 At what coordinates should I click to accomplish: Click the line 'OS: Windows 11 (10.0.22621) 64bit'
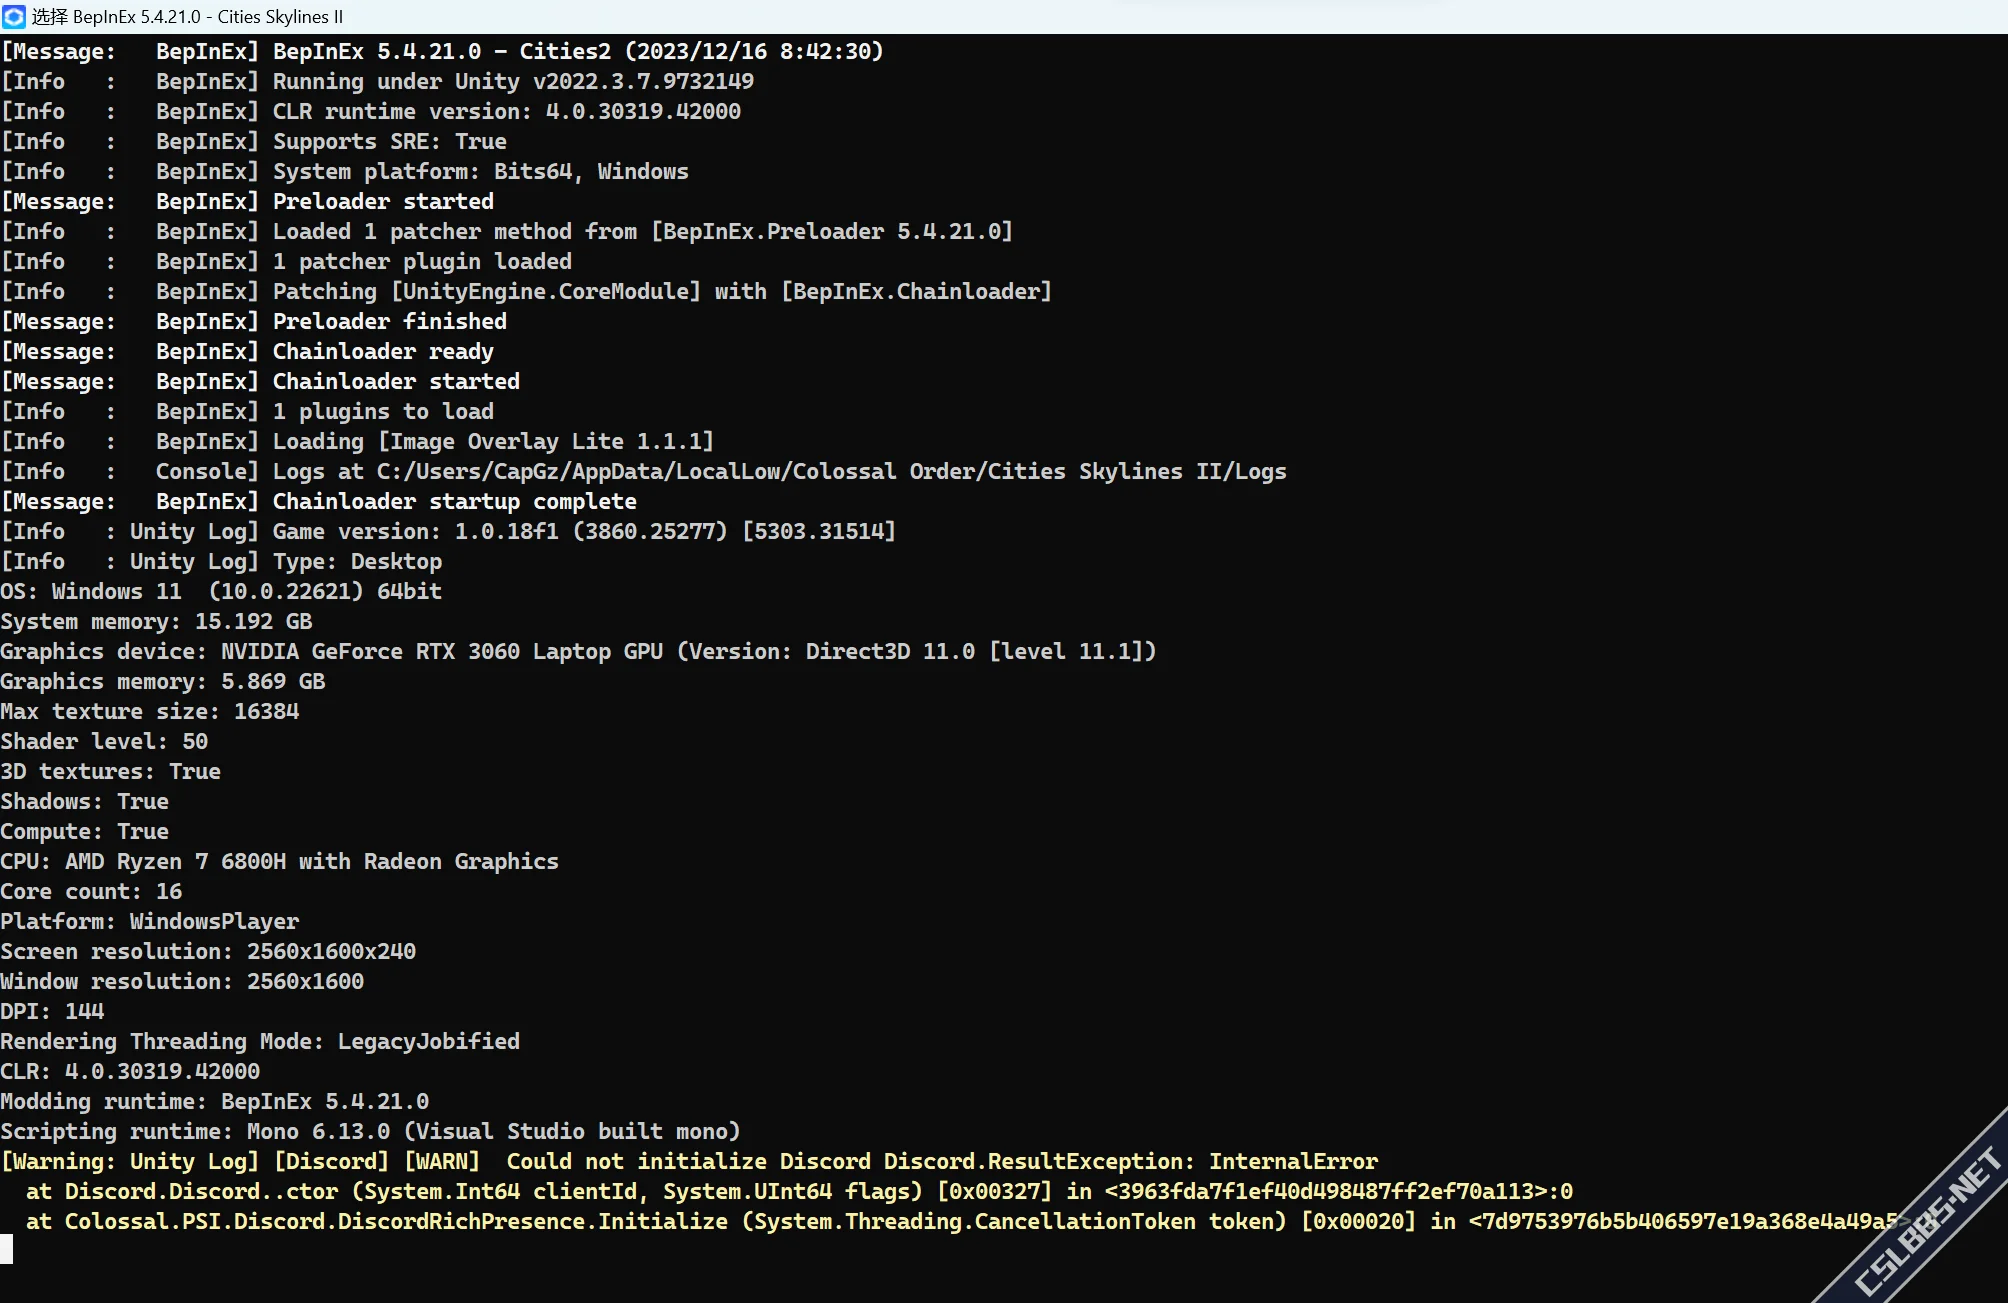pyautogui.click(x=221, y=592)
